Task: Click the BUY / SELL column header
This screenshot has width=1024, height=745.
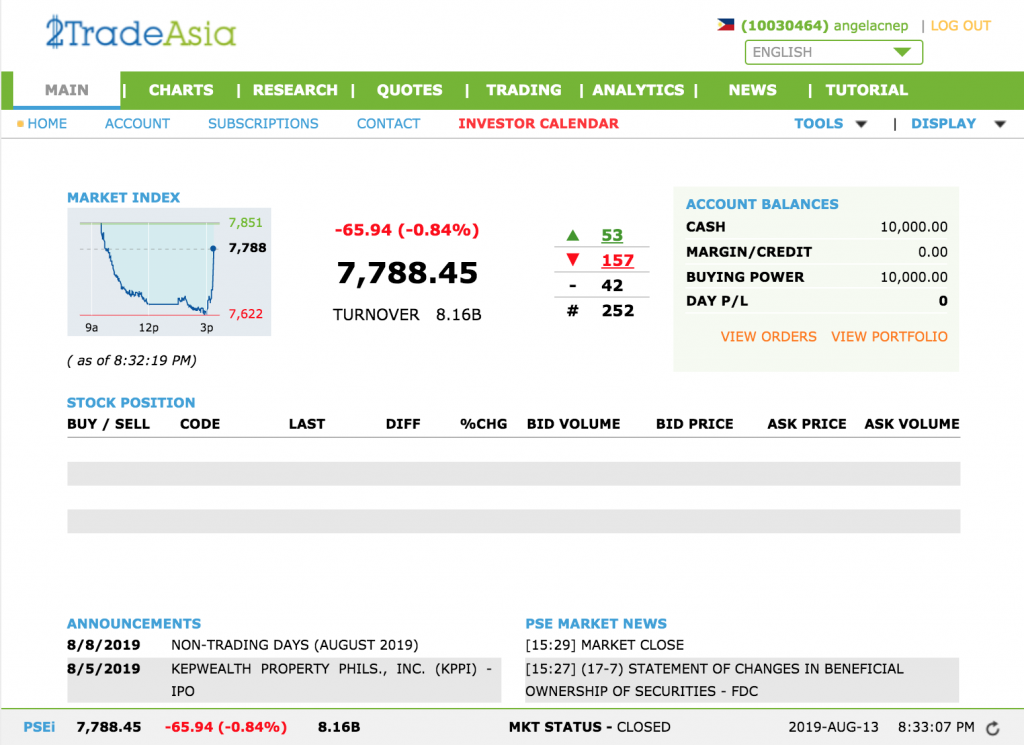Action: click(x=108, y=424)
